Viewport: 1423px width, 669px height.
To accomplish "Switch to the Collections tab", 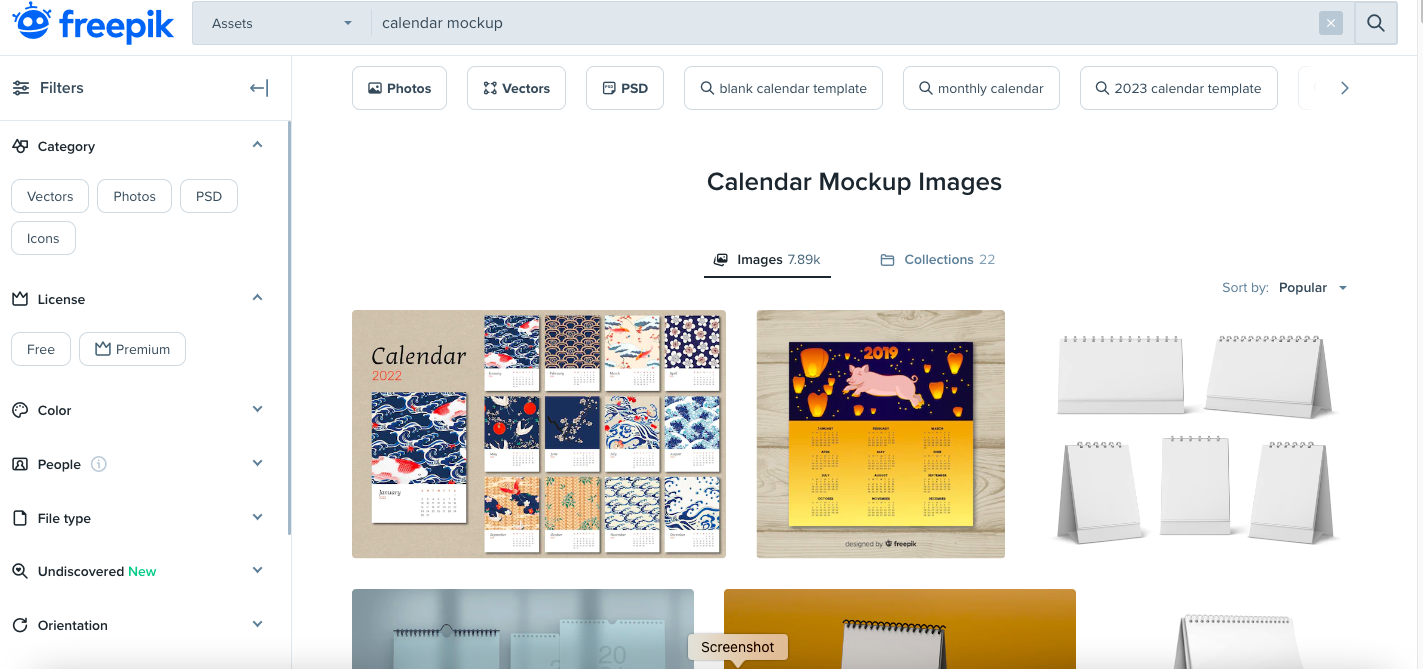I will click(x=938, y=259).
